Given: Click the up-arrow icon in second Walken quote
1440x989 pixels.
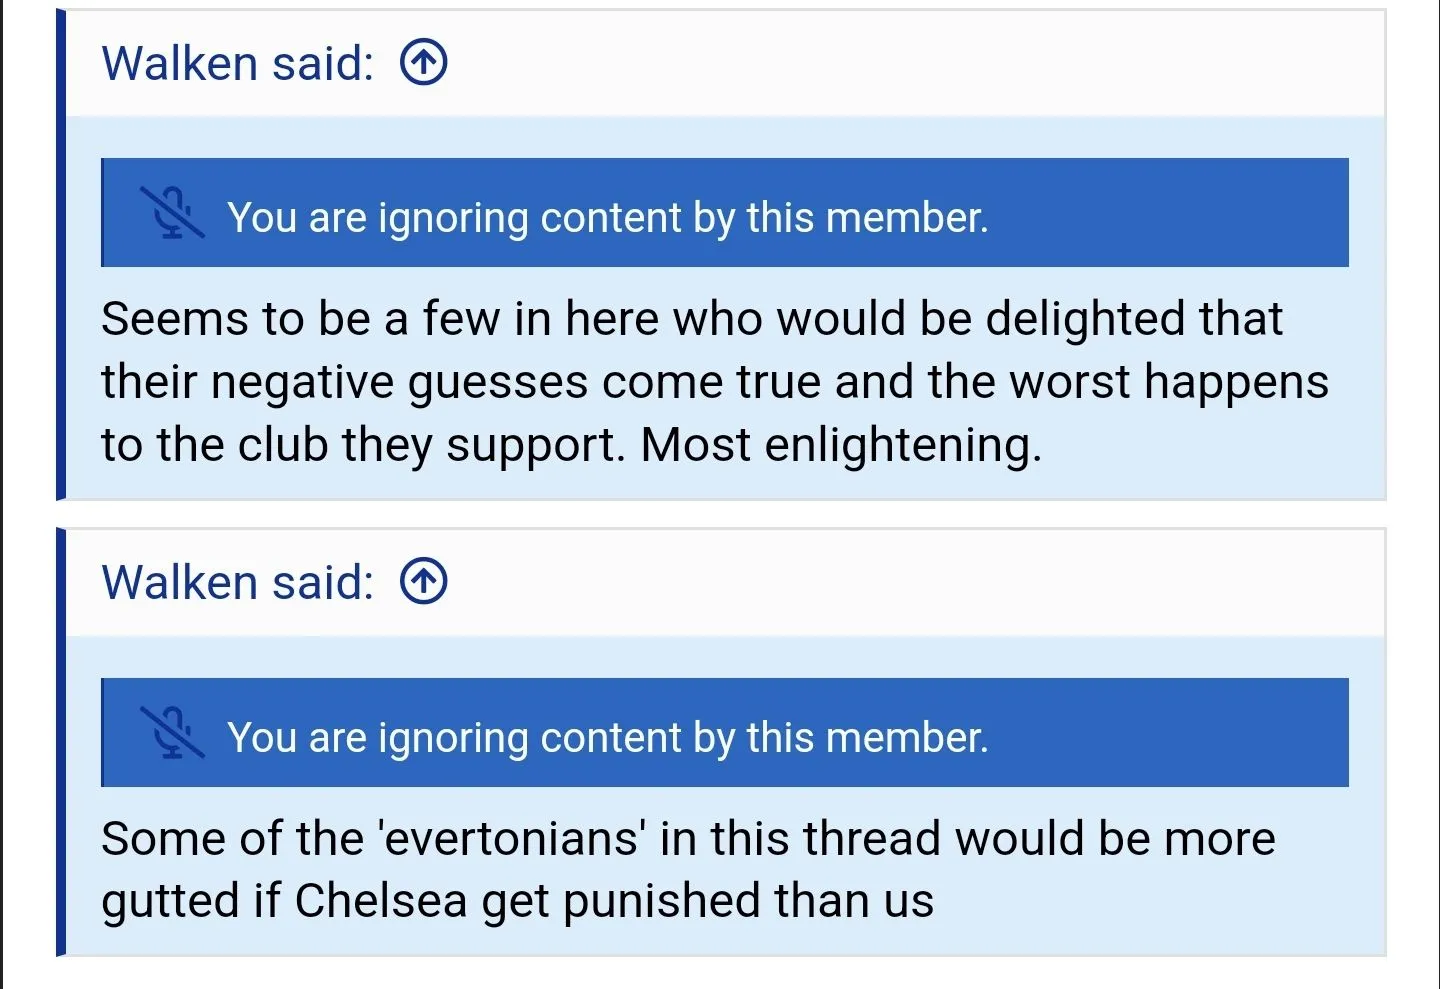Looking at the screenshot, I should [423, 582].
